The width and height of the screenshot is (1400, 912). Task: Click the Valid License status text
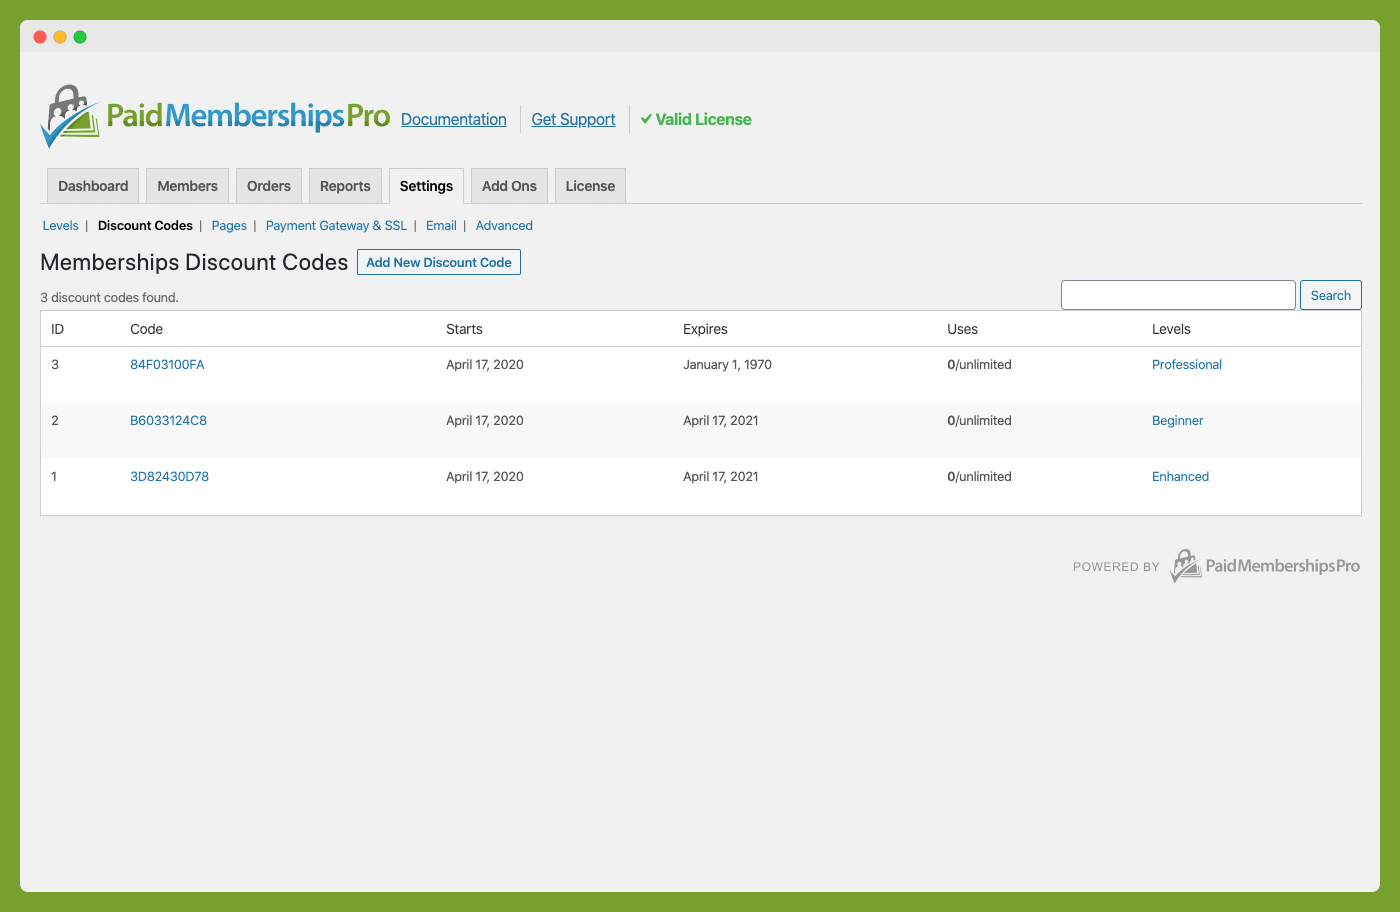pyautogui.click(x=703, y=119)
